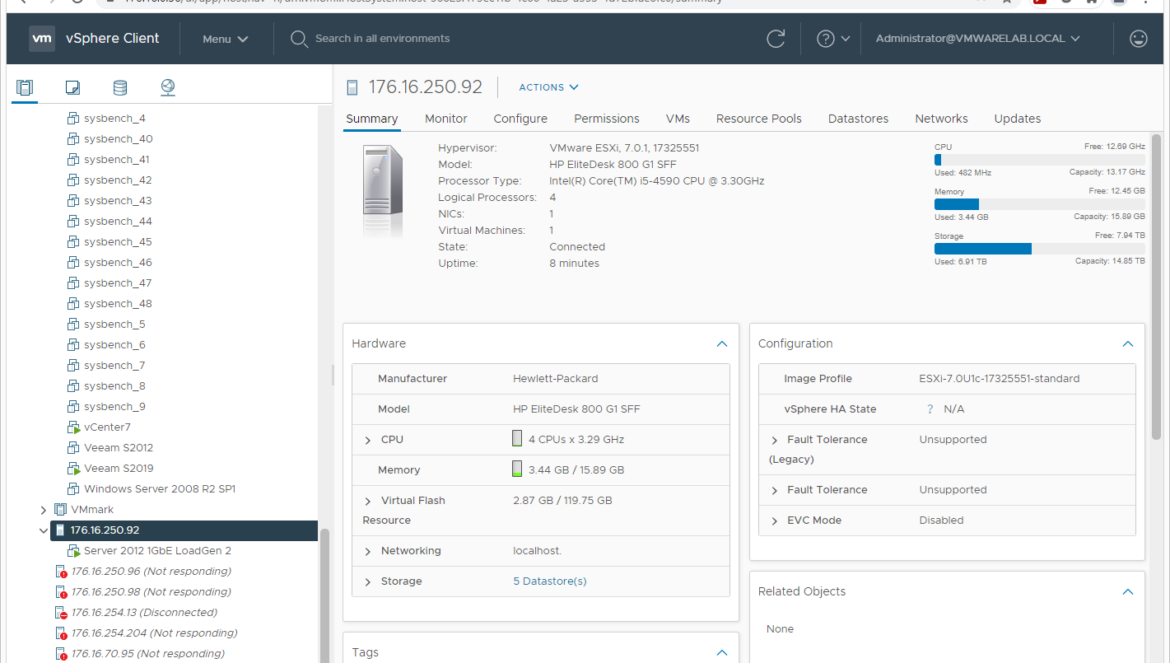Collapse the 176.16.250.92 host tree node
The image size is (1170, 663).
[43, 530]
